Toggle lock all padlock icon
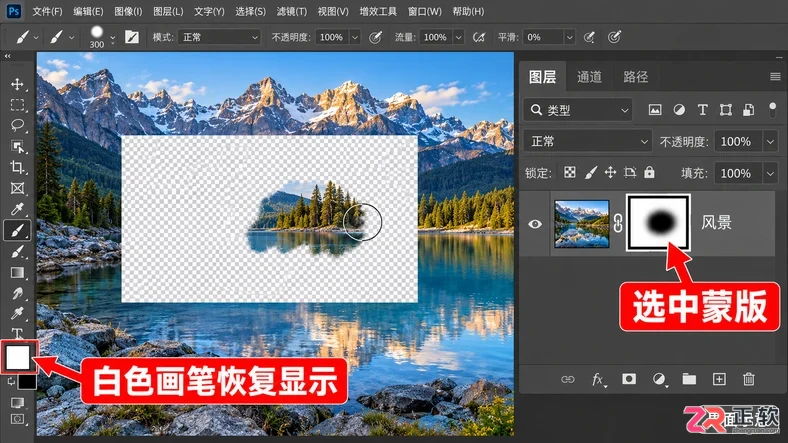Viewport: 788px width, 443px height. click(x=649, y=172)
